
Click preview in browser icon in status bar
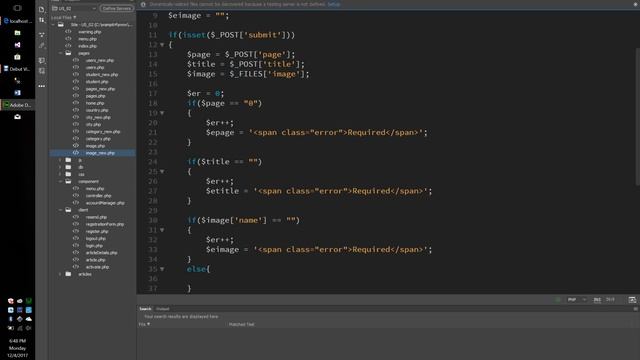click(x=632, y=300)
